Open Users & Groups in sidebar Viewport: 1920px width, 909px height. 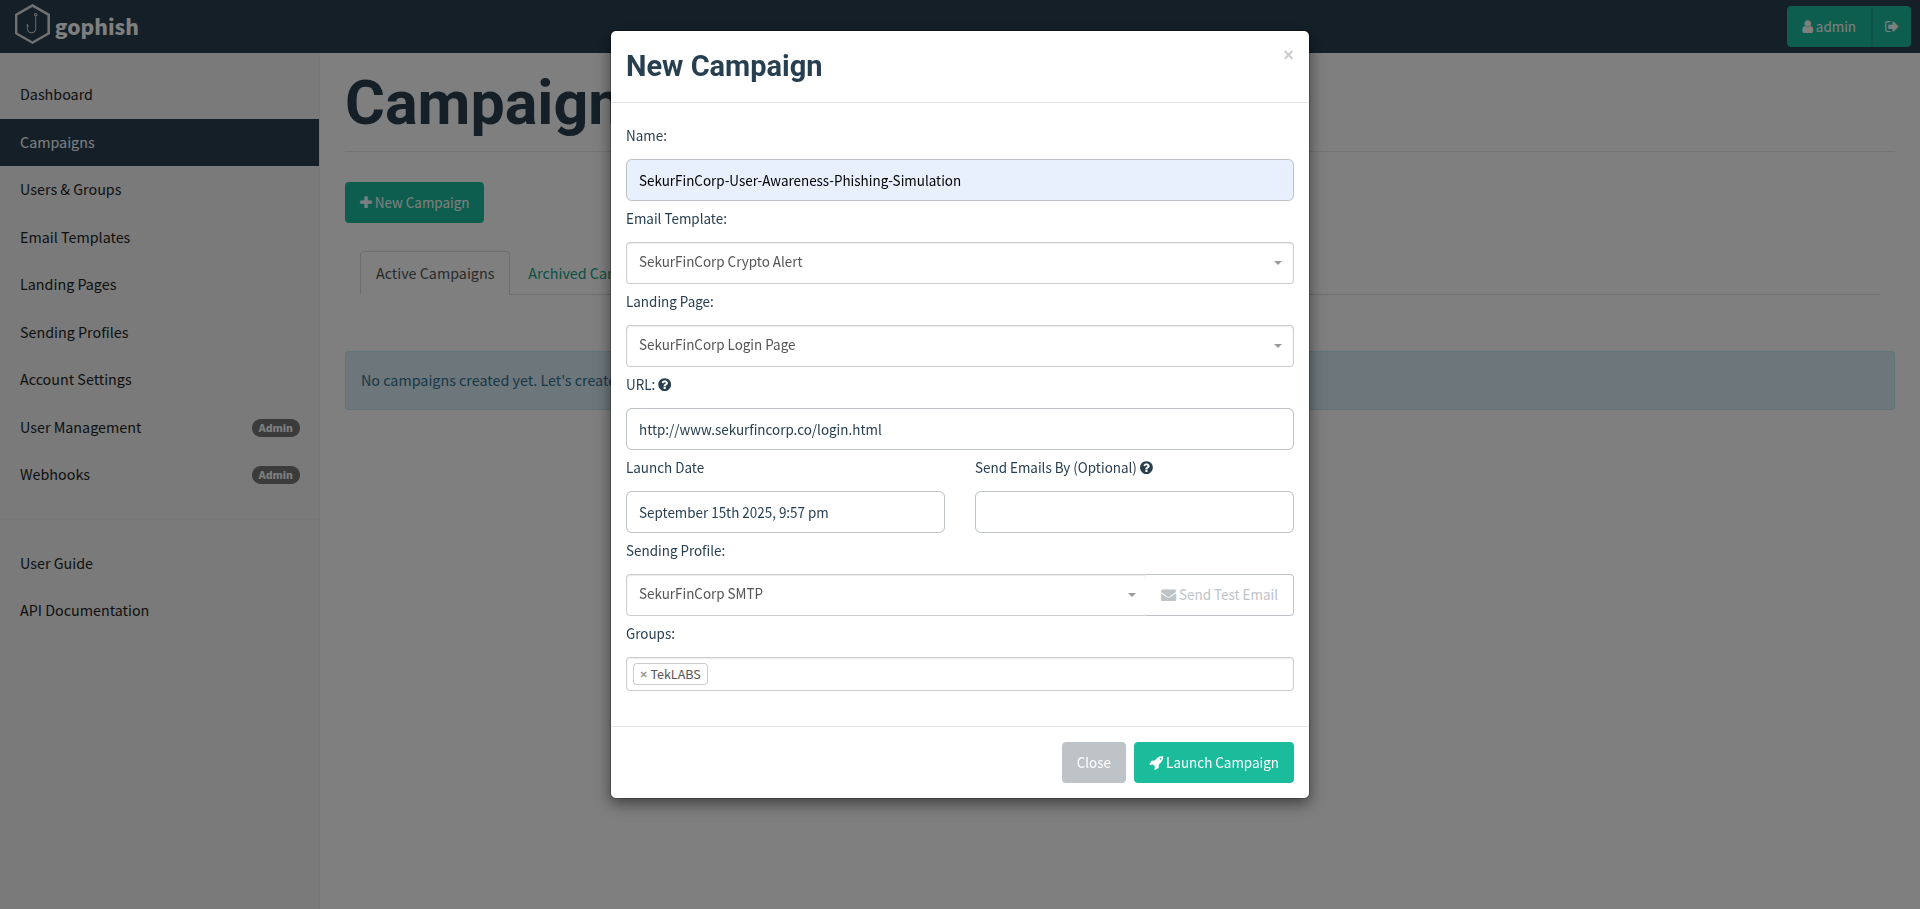(71, 190)
